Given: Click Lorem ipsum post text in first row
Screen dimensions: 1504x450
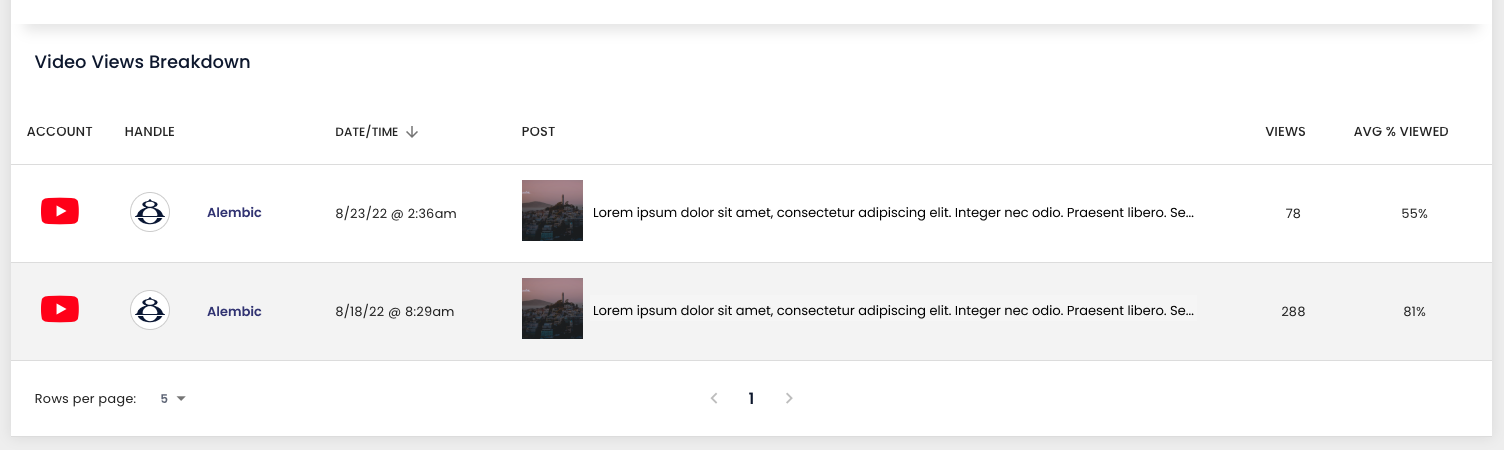Looking at the screenshot, I should click(x=894, y=213).
